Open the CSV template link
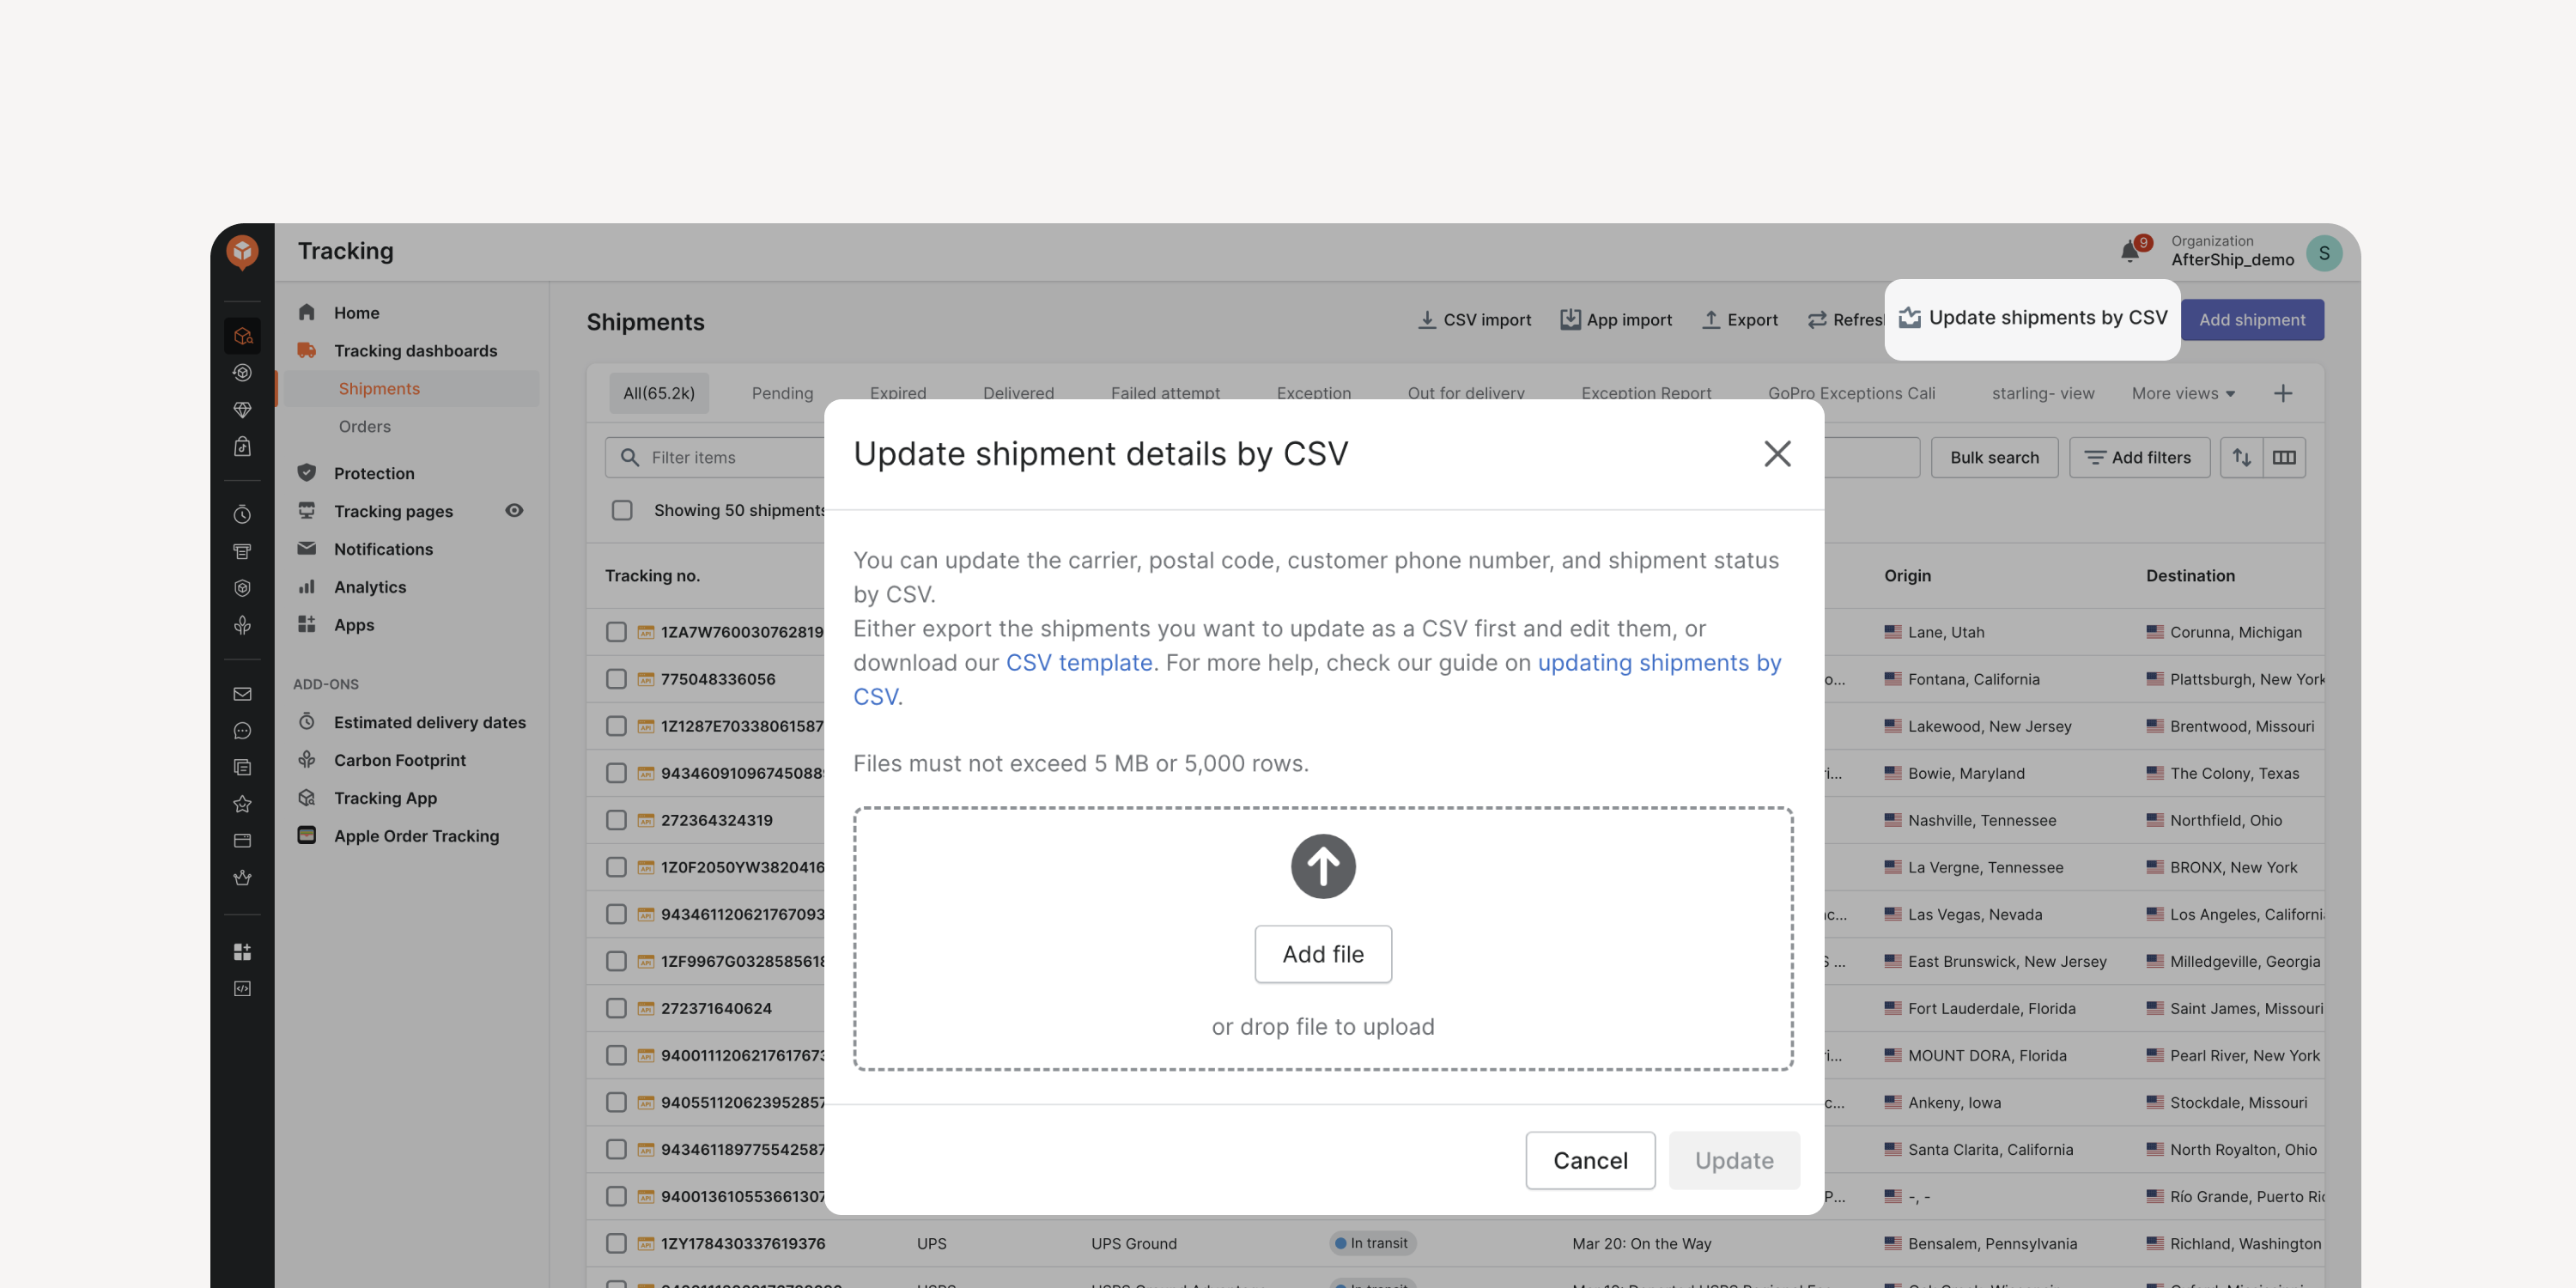 click(x=1079, y=662)
